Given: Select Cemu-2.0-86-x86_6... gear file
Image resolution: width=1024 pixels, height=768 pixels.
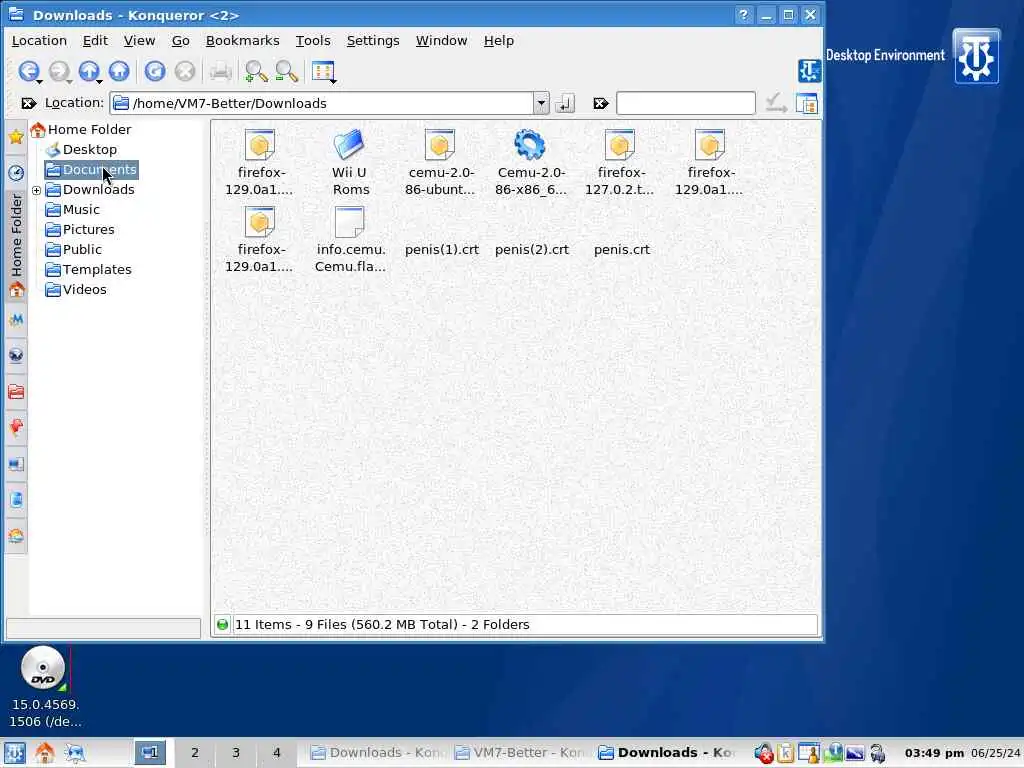Looking at the screenshot, I should (x=530, y=163).
